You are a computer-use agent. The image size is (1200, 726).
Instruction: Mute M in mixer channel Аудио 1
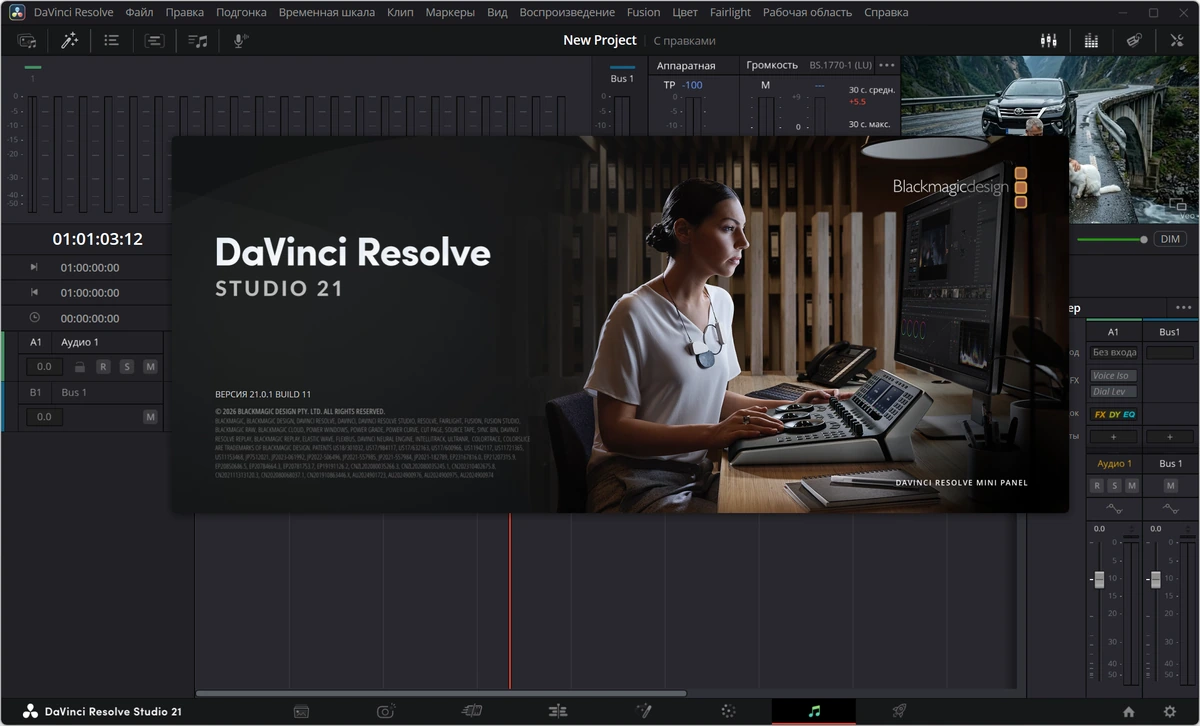coord(1132,485)
